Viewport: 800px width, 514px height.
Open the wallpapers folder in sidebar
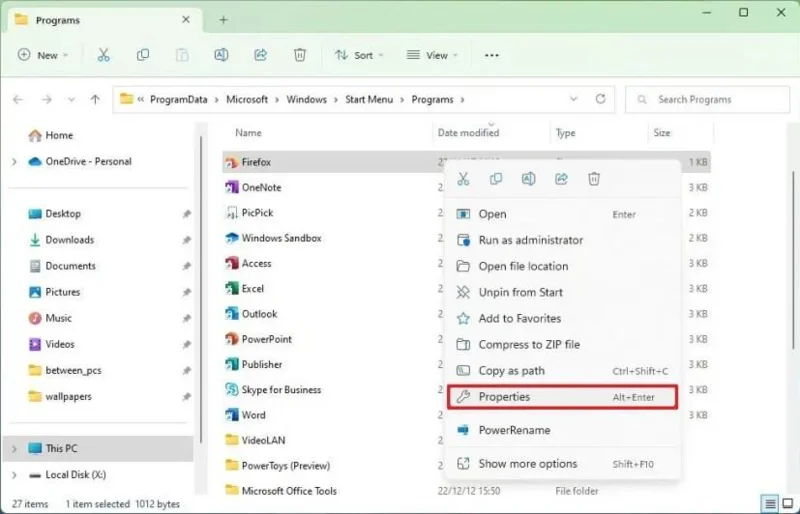click(60, 397)
